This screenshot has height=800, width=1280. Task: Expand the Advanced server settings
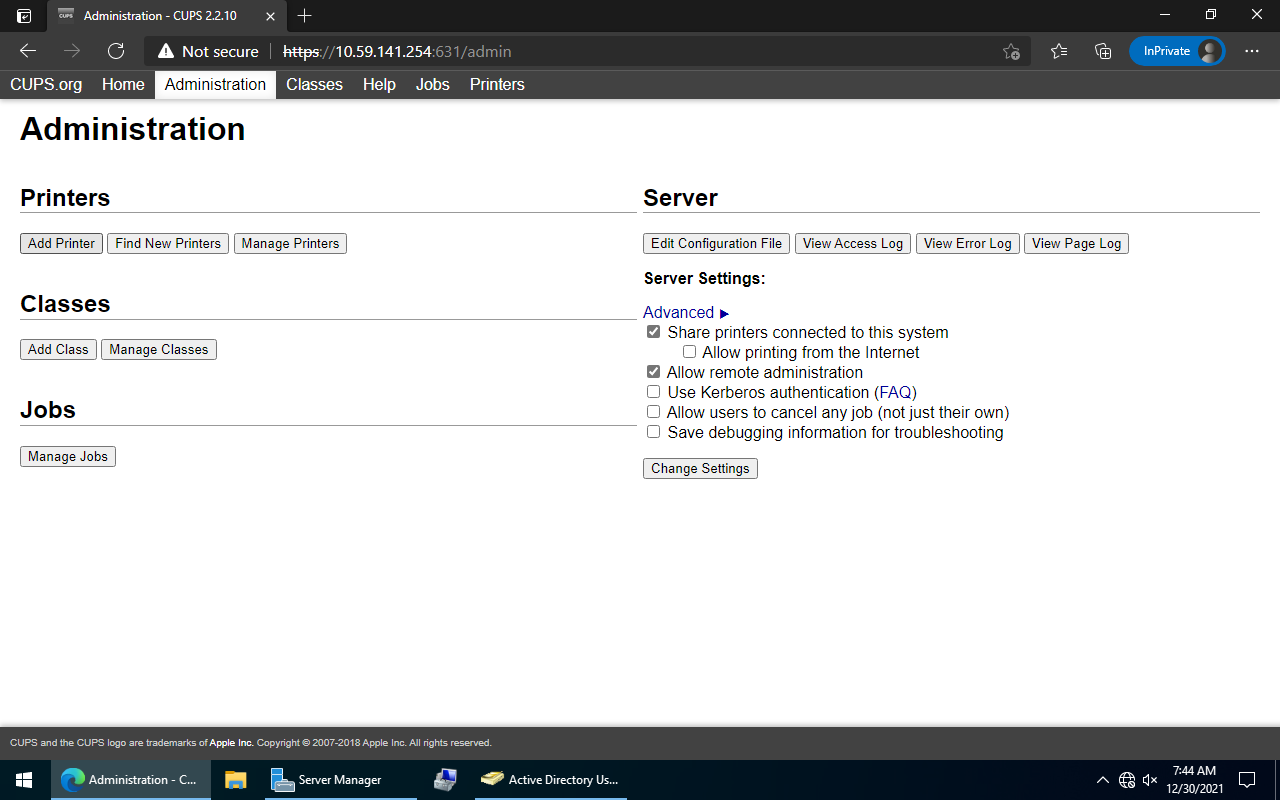point(686,313)
